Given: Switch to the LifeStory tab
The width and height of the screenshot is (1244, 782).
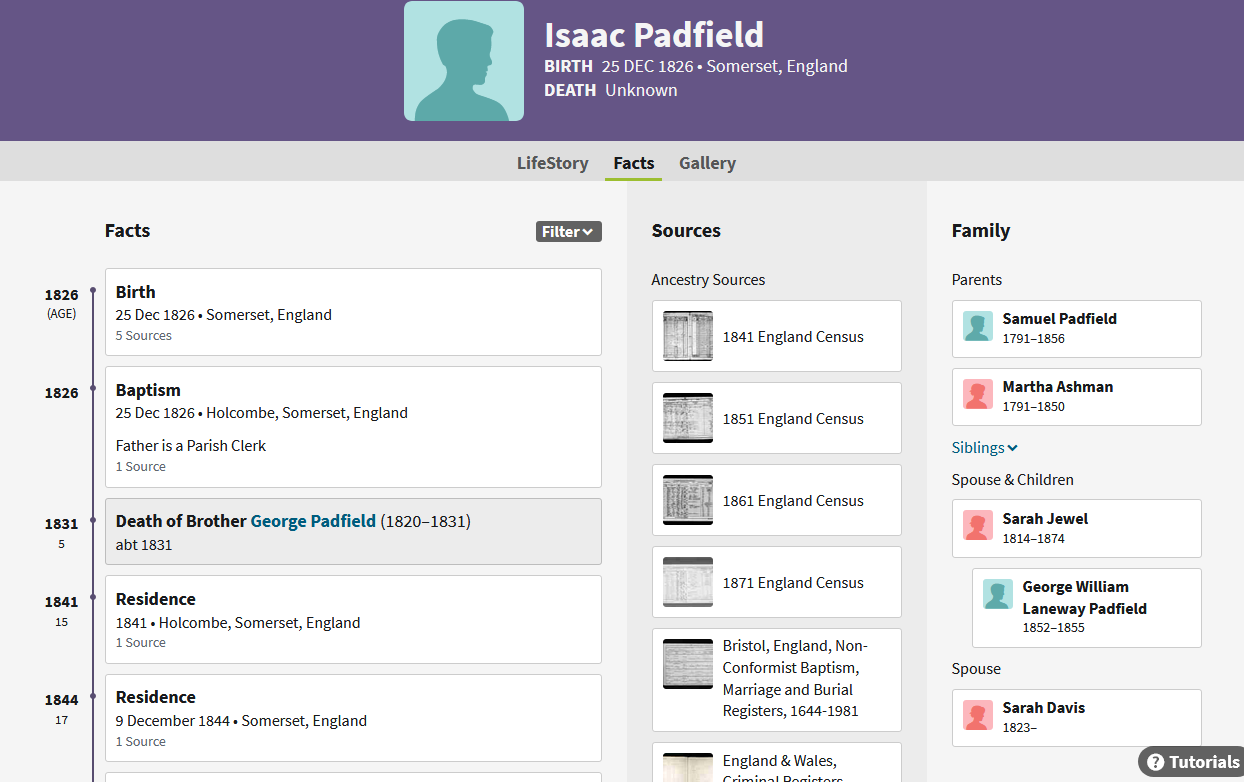Looking at the screenshot, I should pos(552,163).
